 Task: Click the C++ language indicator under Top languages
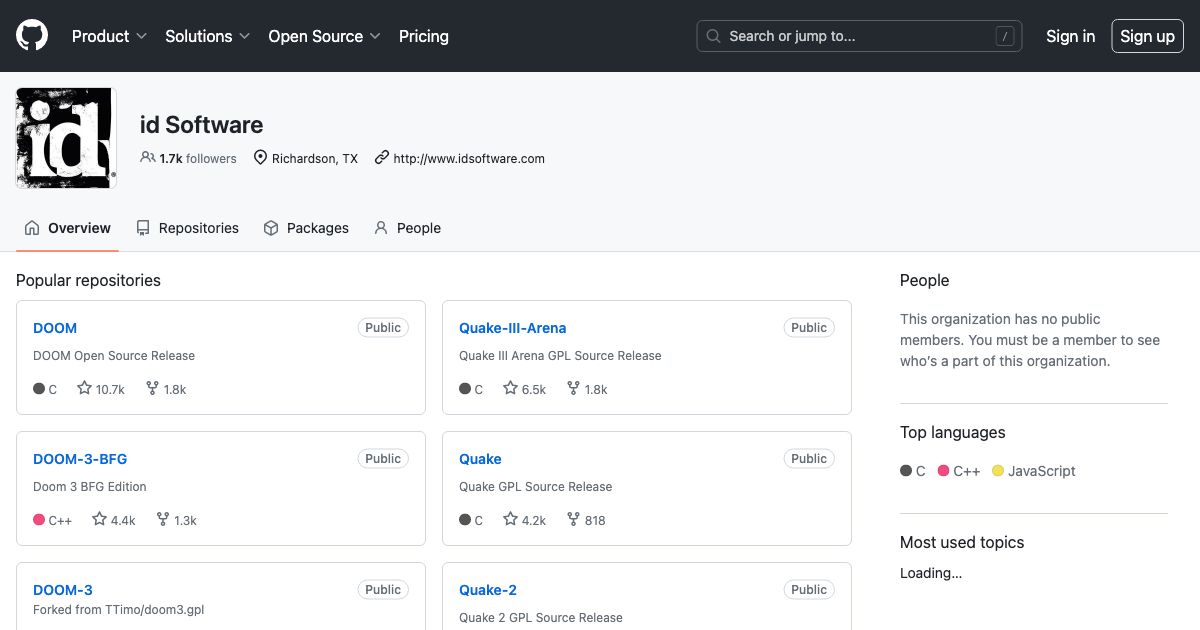[x=942, y=470]
